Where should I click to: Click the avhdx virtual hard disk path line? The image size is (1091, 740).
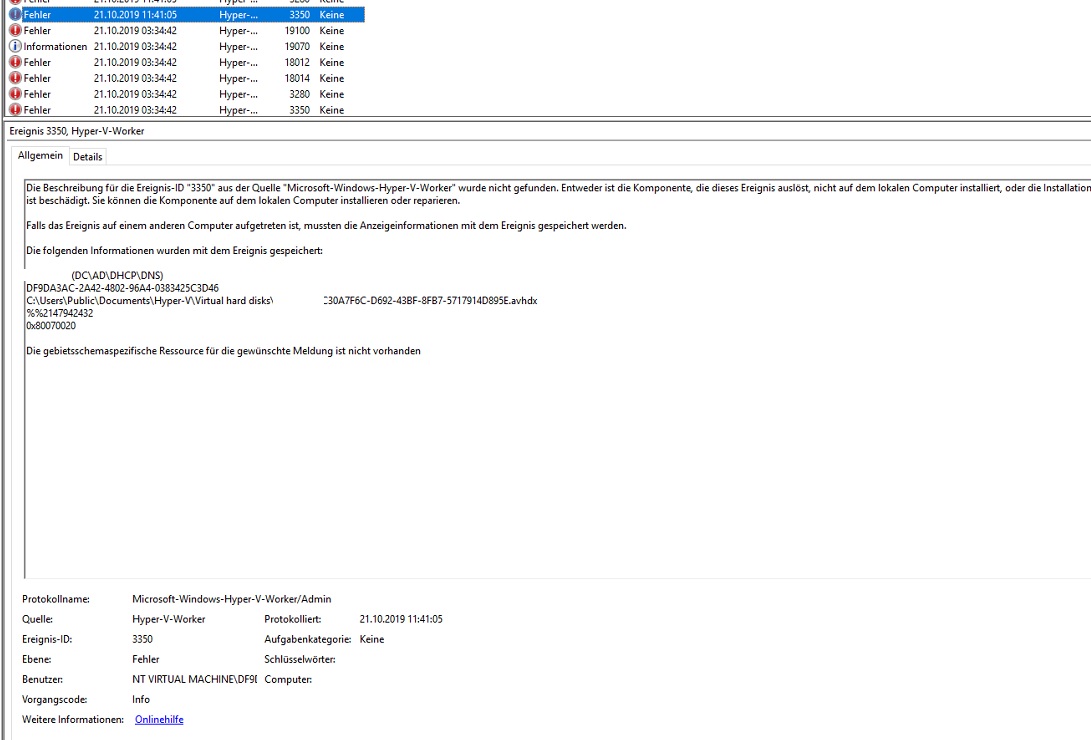click(x=282, y=300)
